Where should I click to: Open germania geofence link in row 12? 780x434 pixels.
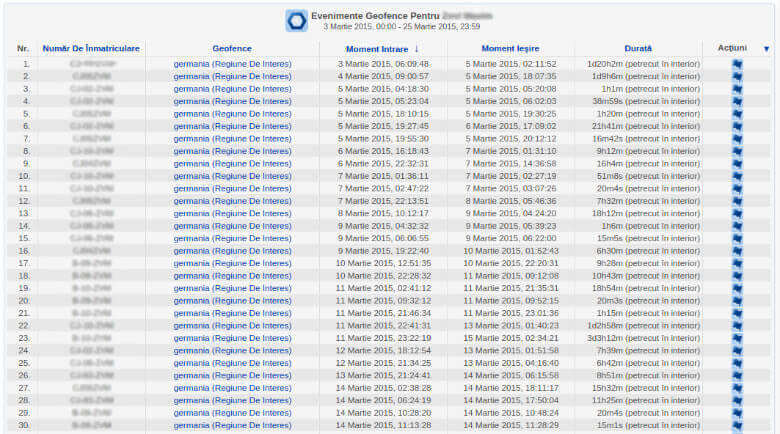pyautogui.click(x=232, y=201)
